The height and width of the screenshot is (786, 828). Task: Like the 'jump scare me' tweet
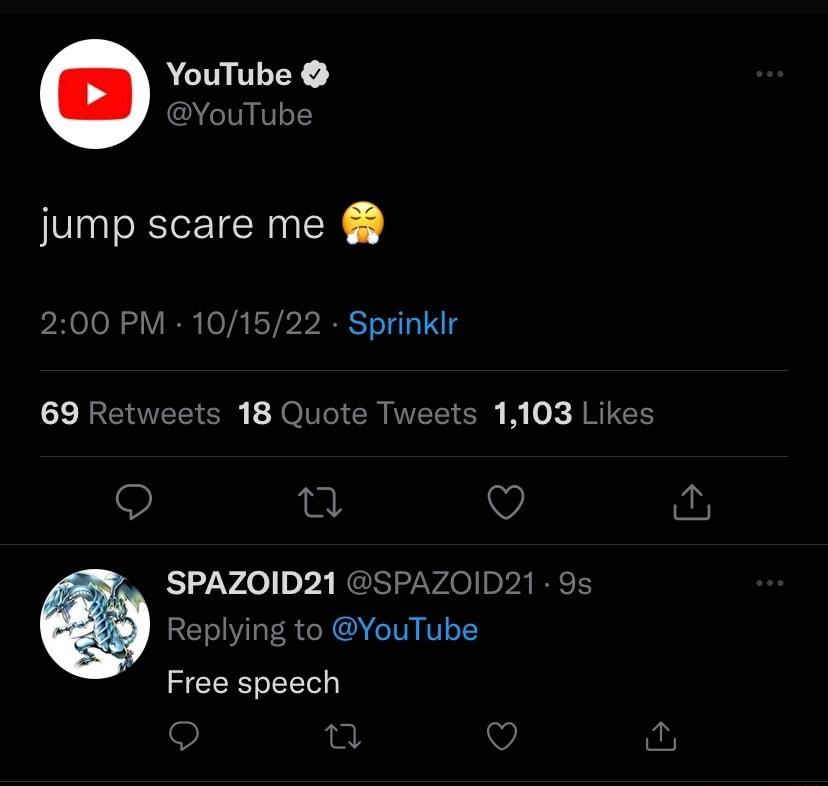pyautogui.click(x=505, y=503)
